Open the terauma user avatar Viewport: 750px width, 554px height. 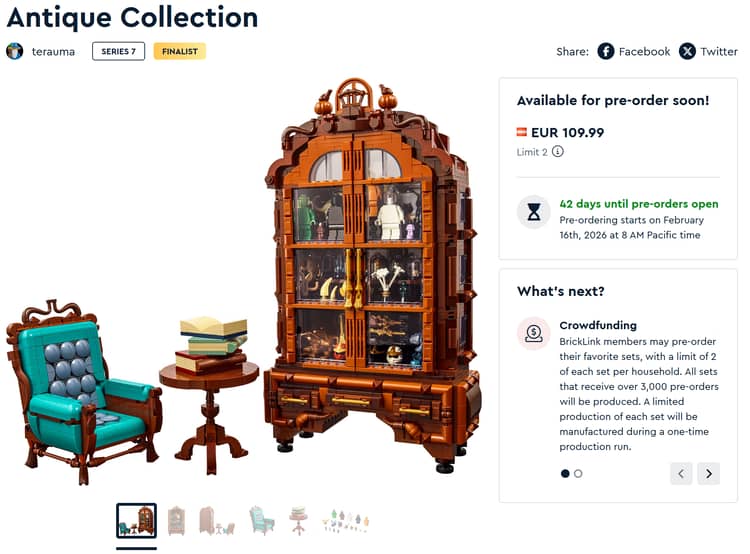(x=15, y=51)
